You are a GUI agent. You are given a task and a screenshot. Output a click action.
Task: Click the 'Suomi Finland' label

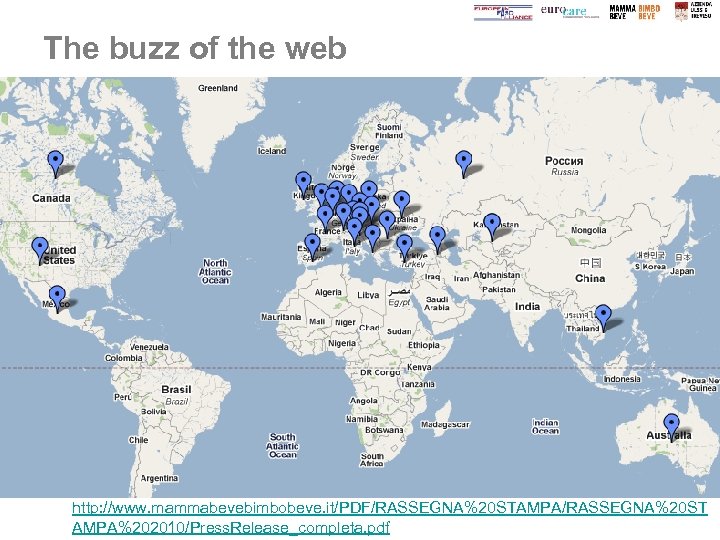(x=389, y=131)
